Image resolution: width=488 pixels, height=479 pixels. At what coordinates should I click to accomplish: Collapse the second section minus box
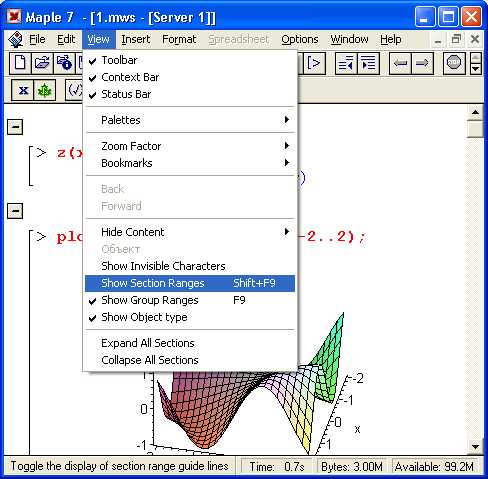15,211
